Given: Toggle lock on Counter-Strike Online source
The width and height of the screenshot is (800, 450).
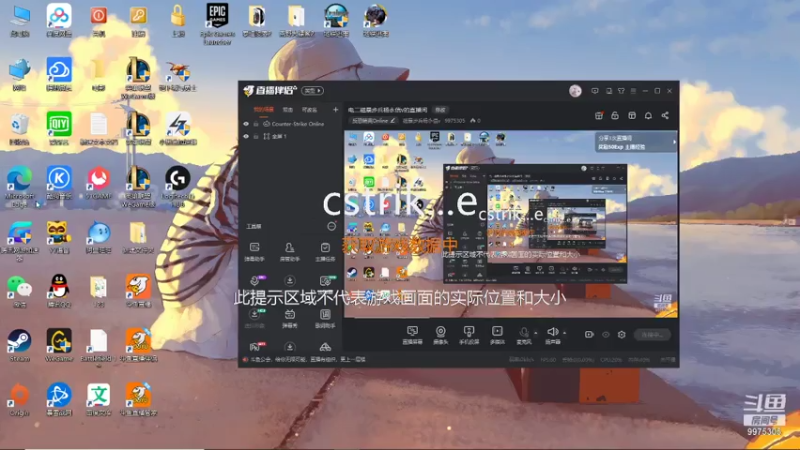Looking at the screenshot, I should click(256, 124).
